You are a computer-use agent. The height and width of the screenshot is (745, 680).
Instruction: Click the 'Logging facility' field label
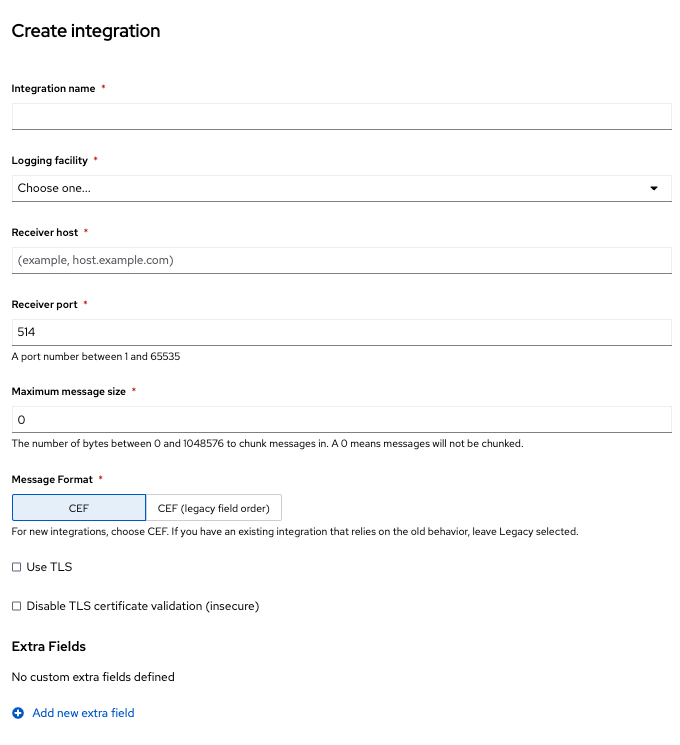pos(49,161)
